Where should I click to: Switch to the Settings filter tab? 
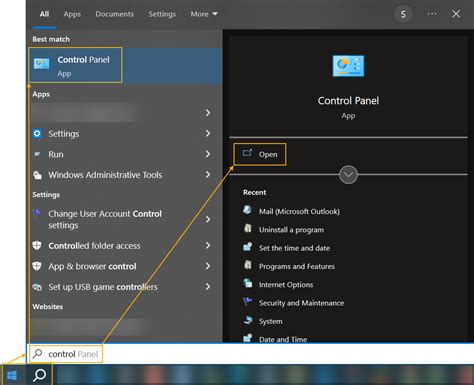click(x=162, y=14)
